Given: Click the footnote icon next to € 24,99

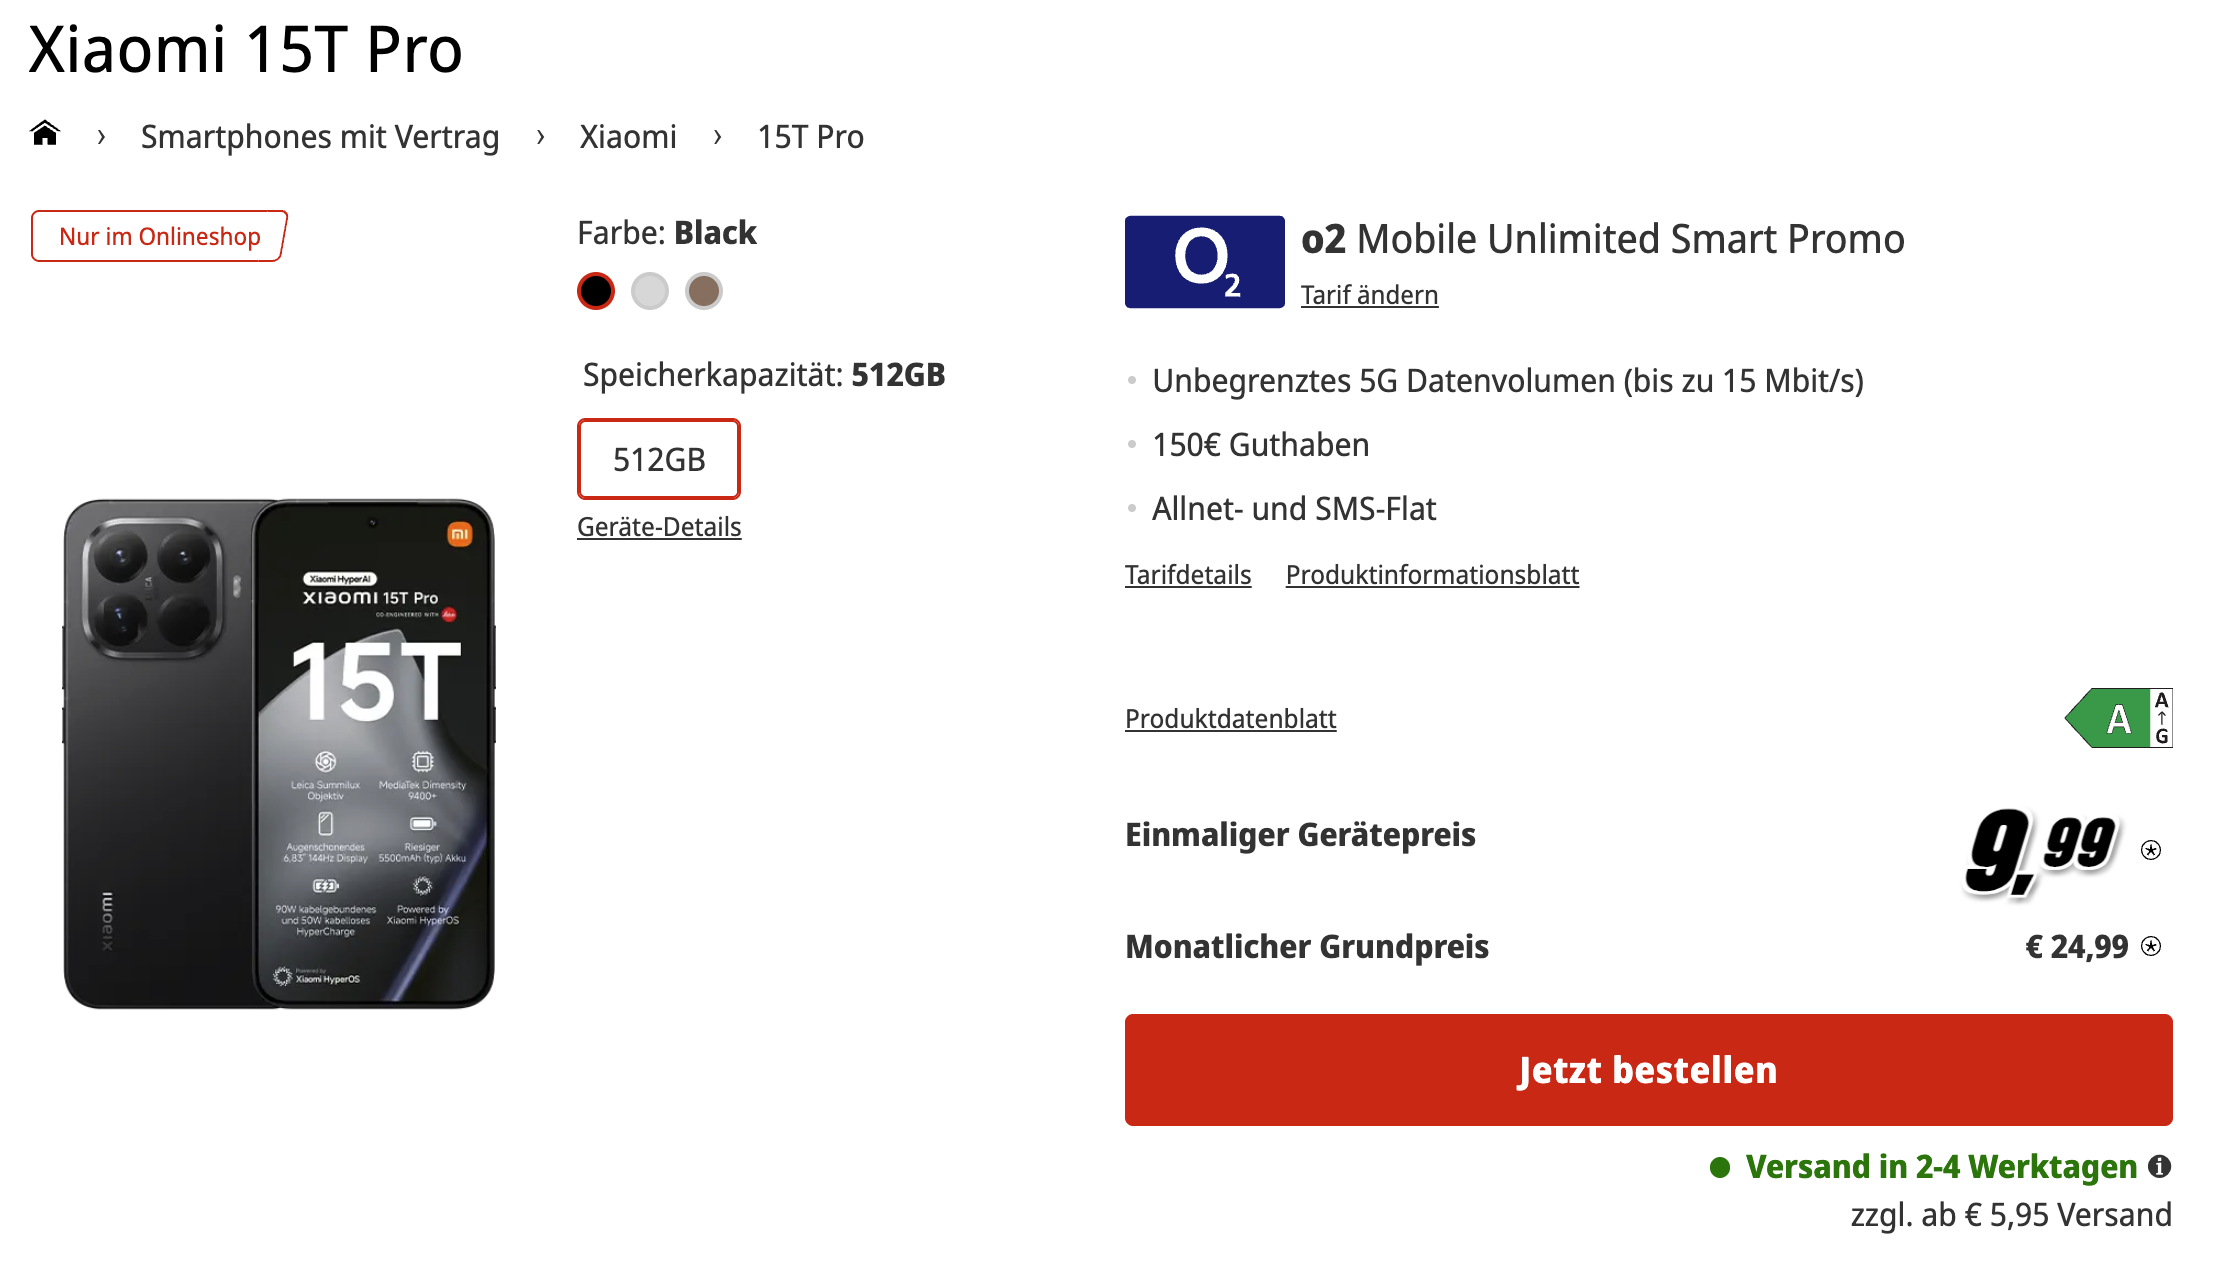Looking at the screenshot, I should tap(2152, 946).
